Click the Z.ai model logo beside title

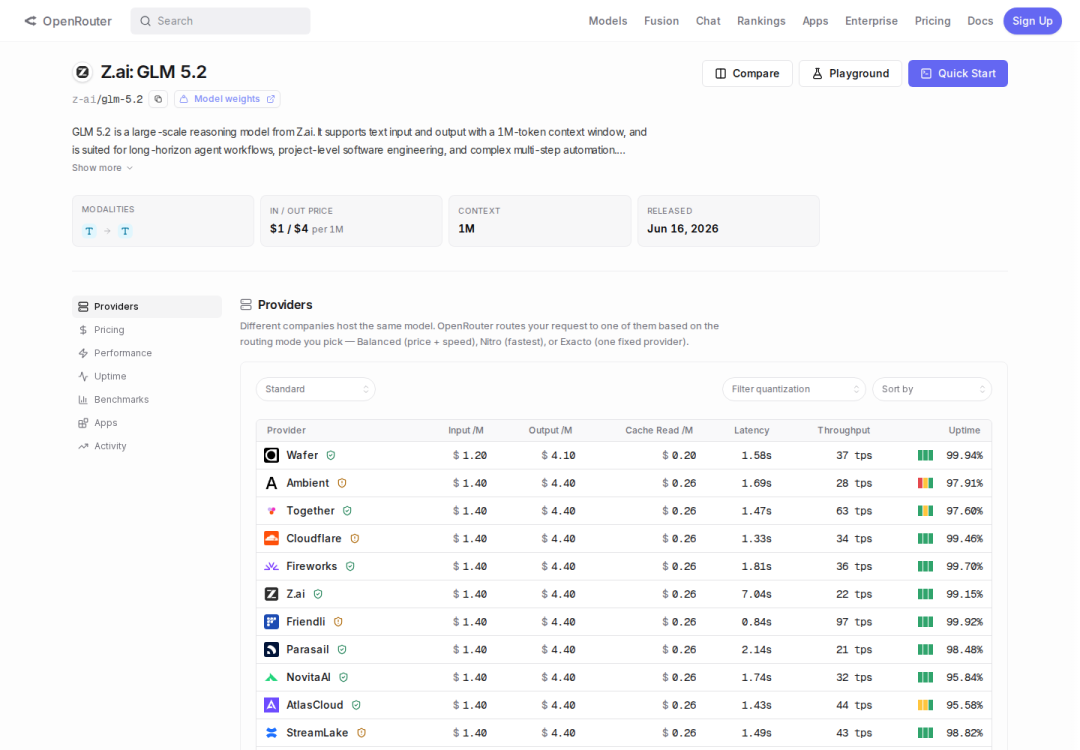coord(83,72)
